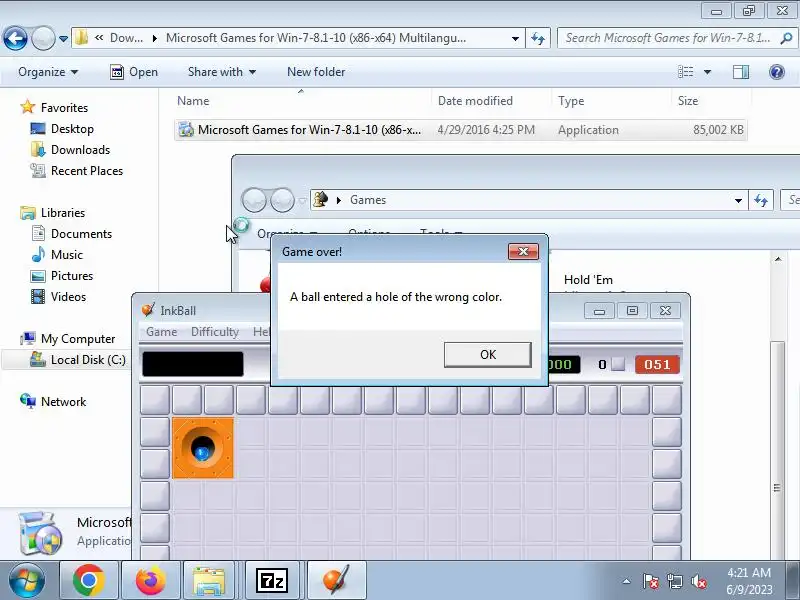Image resolution: width=800 pixels, height=600 pixels.
Task: Click the InkBall title bar icon
Action: click(x=148, y=310)
